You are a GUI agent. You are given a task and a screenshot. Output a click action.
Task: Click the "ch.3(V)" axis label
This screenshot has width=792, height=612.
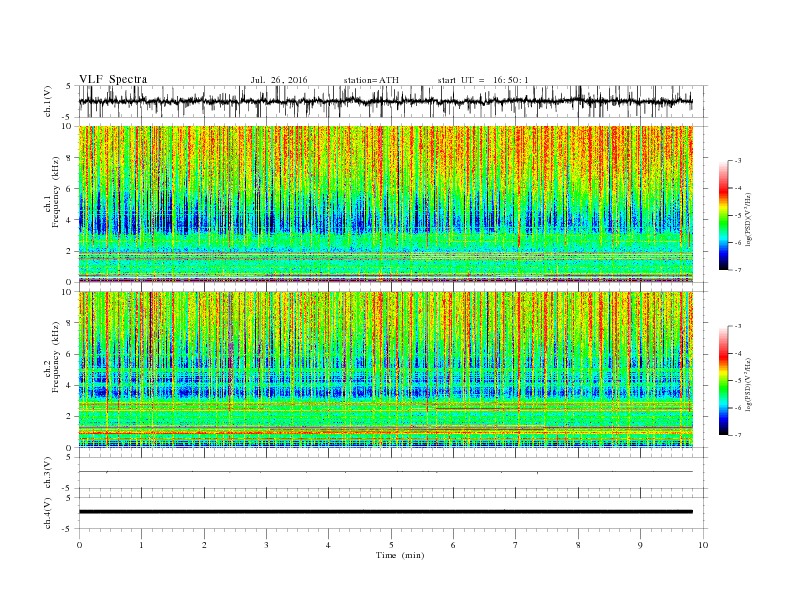48,473
